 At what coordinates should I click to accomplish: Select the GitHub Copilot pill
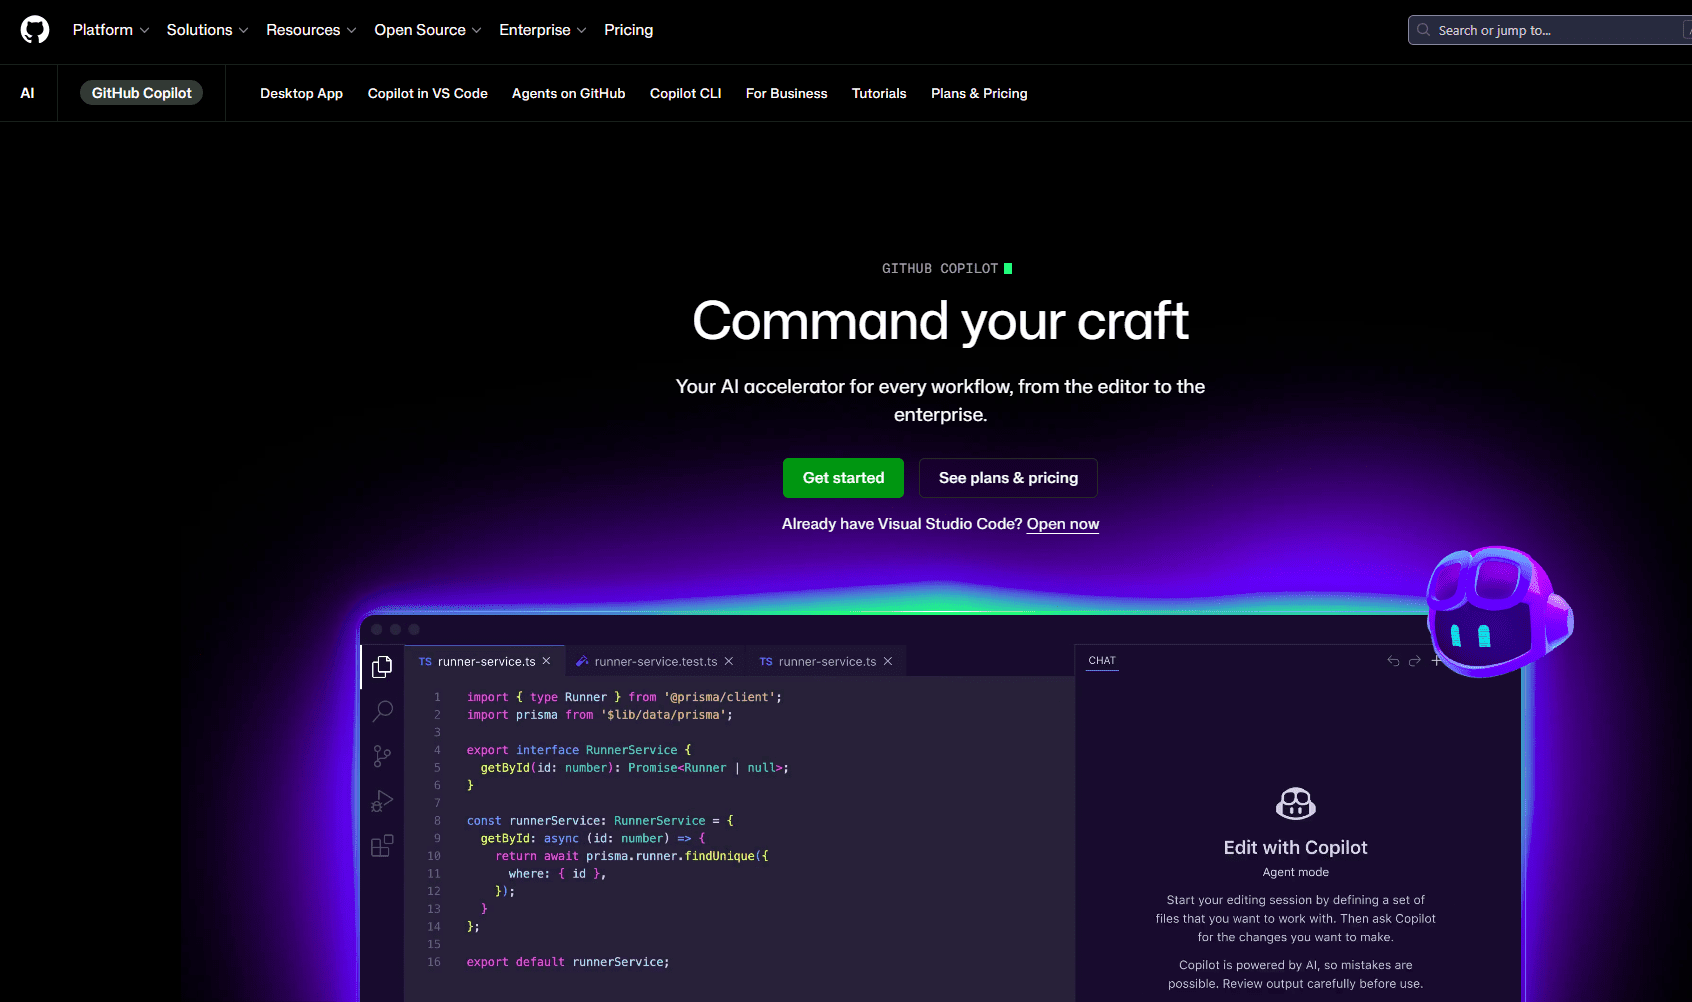click(x=141, y=93)
